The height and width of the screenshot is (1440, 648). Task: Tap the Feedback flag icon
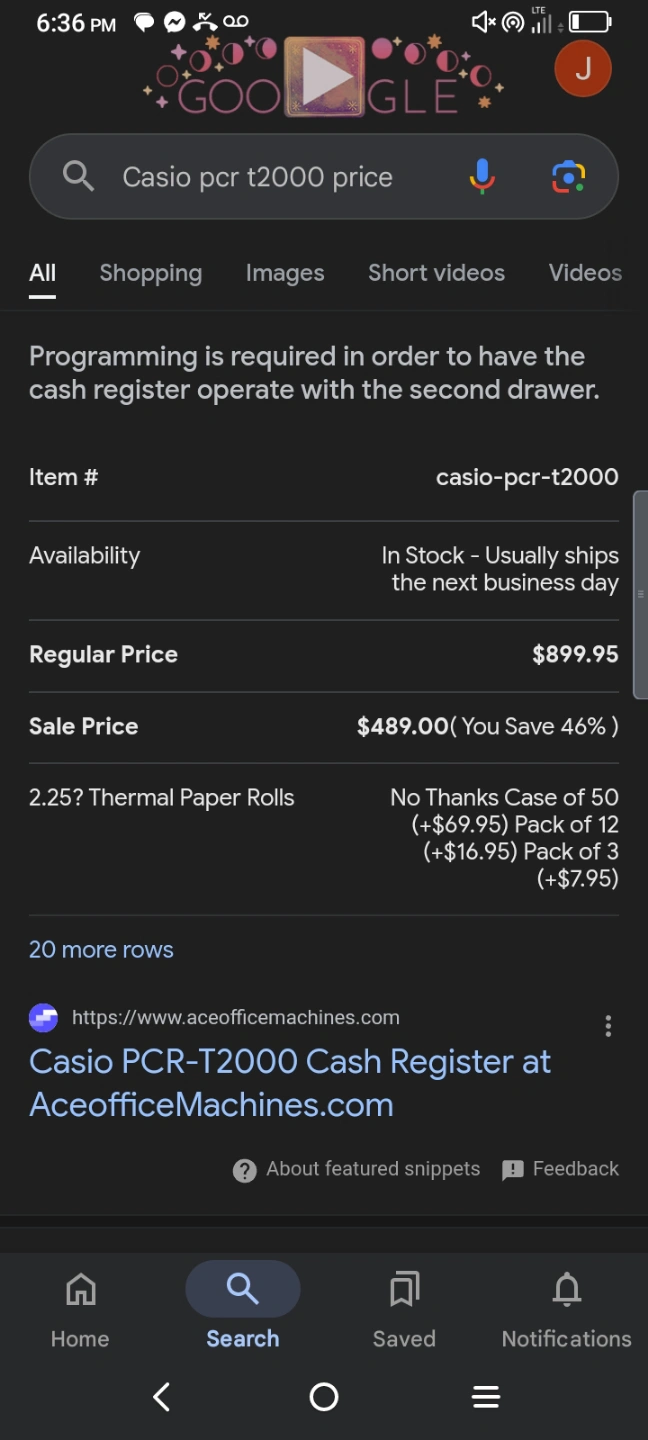[x=513, y=1170]
